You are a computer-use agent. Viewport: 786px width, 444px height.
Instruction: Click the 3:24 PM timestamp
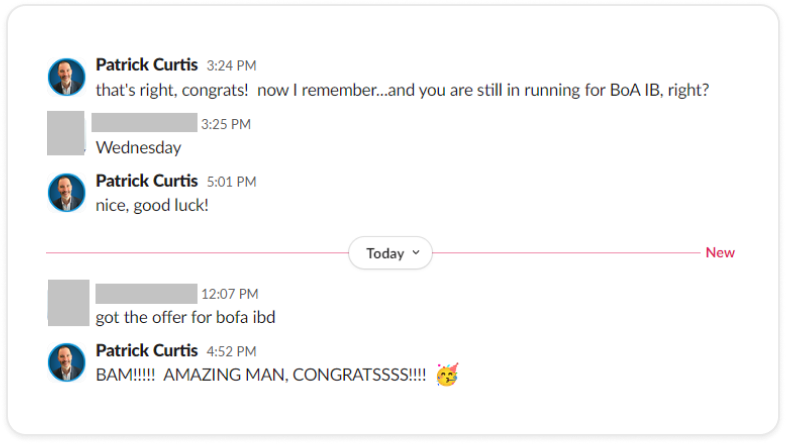(231, 66)
